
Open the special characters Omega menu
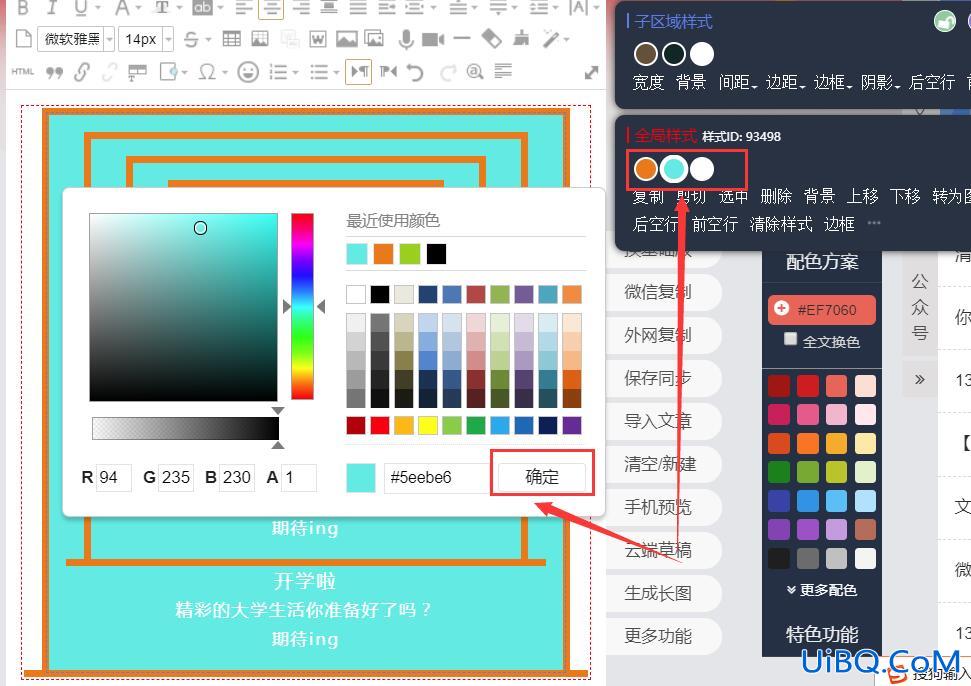207,72
